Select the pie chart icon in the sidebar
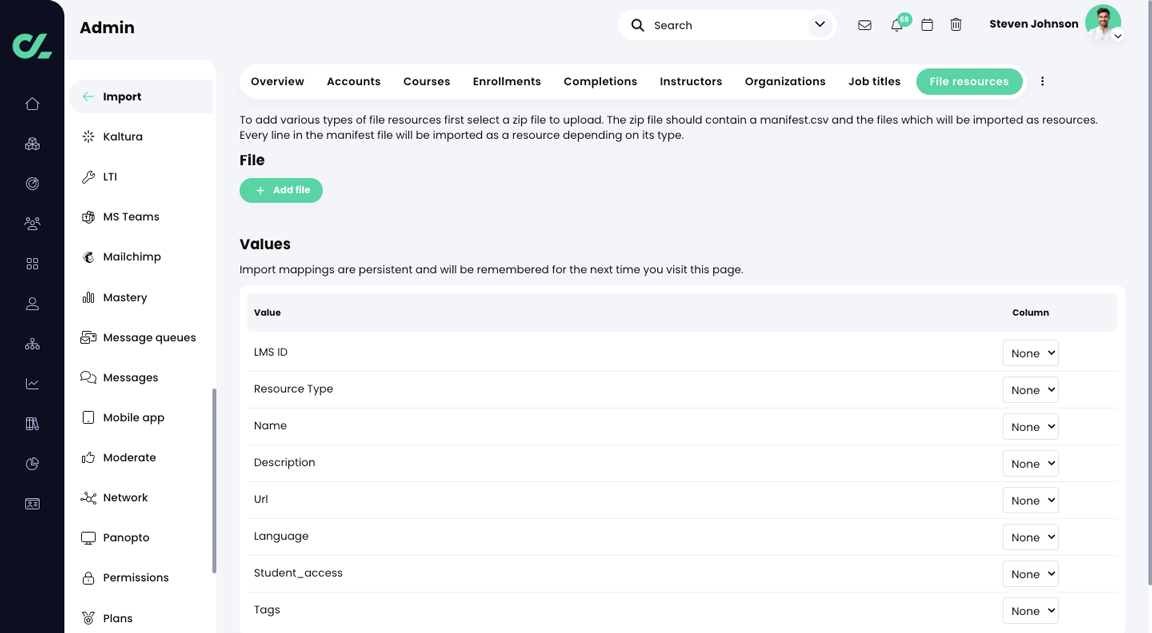Screen dimensions: 1152x633 [32, 463]
